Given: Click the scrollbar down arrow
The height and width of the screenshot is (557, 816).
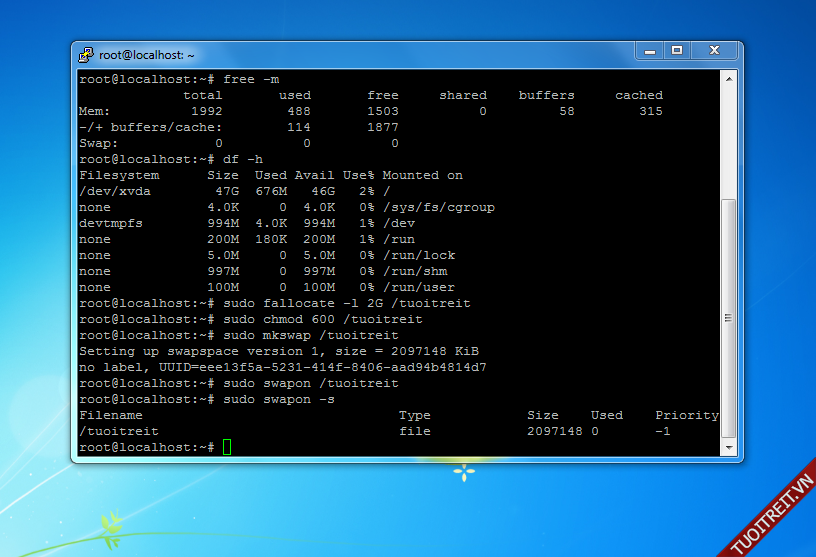Looking at the screenshot, I should (729, 447).
